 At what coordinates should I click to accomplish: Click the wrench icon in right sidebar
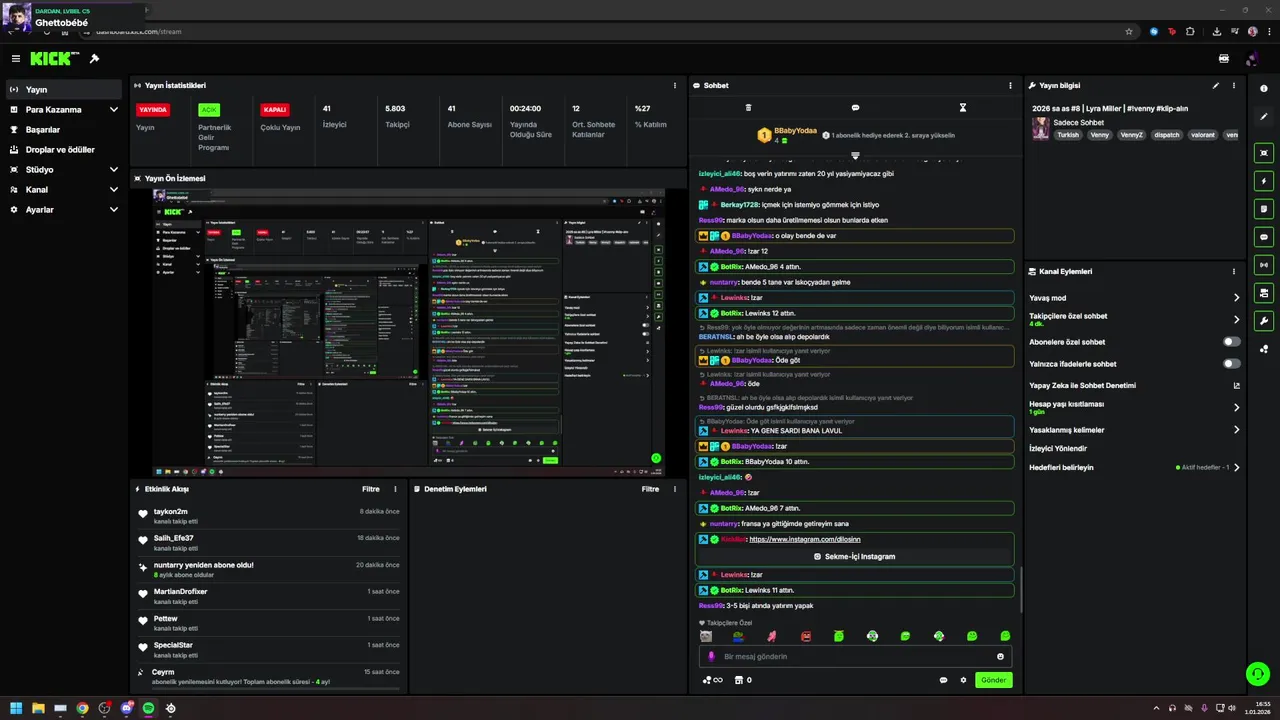click(1265, 321)
